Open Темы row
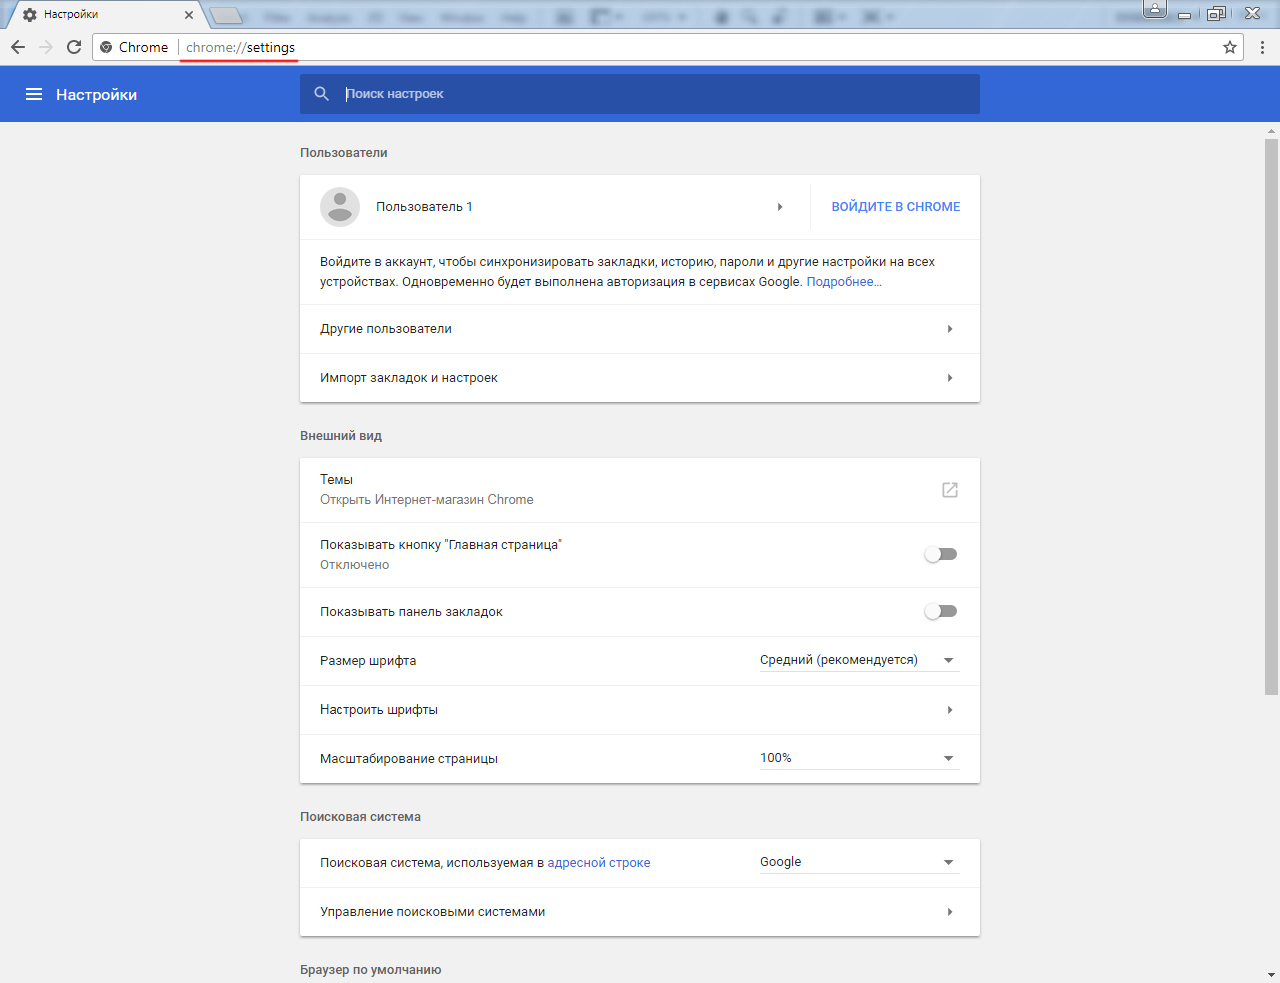The height and width of the screenshot is (983, 1280). click(x=640, y=490)
